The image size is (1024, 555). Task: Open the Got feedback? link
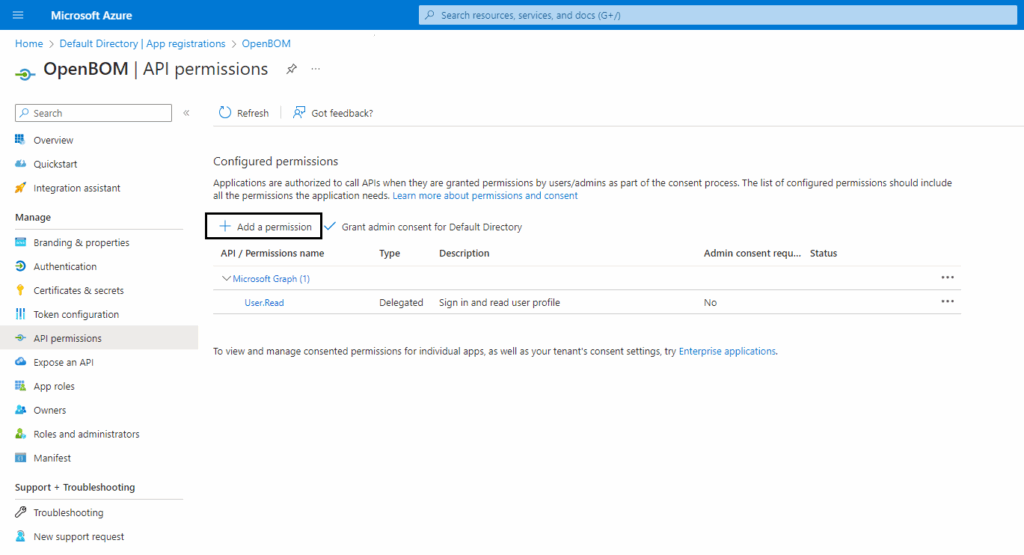coord(342,113)
